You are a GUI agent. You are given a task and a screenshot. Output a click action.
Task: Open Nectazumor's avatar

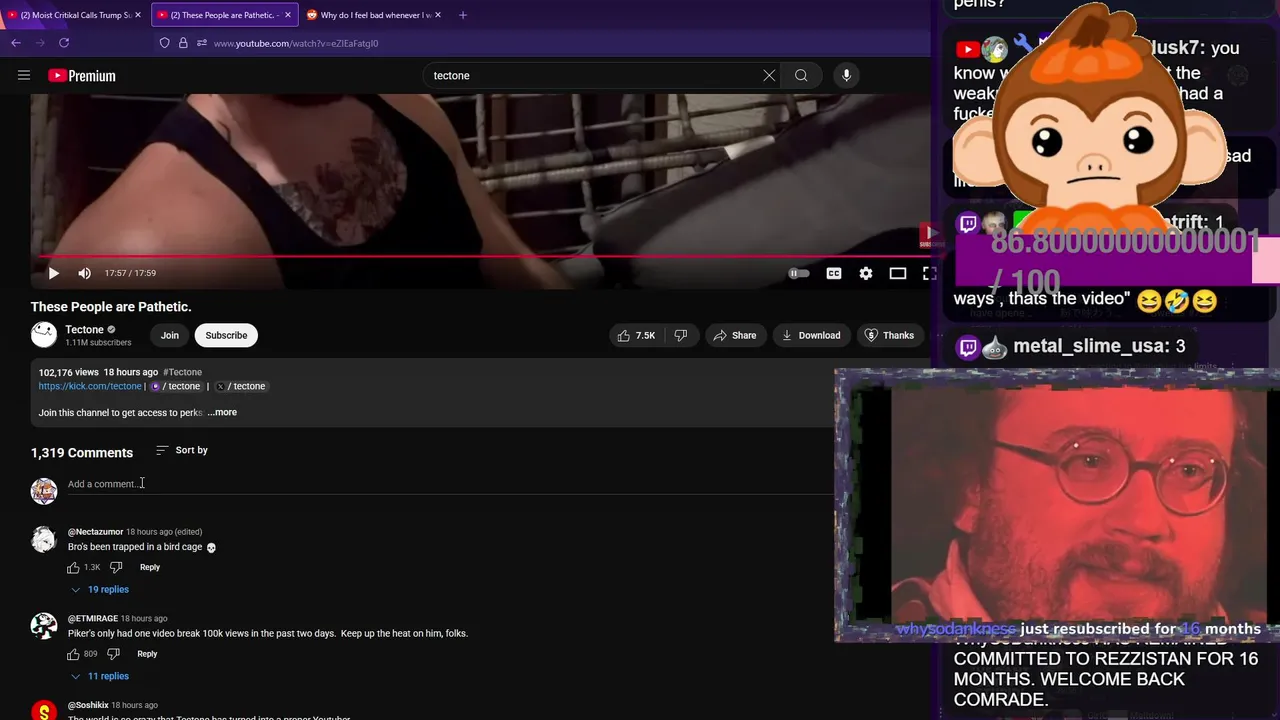44,539
